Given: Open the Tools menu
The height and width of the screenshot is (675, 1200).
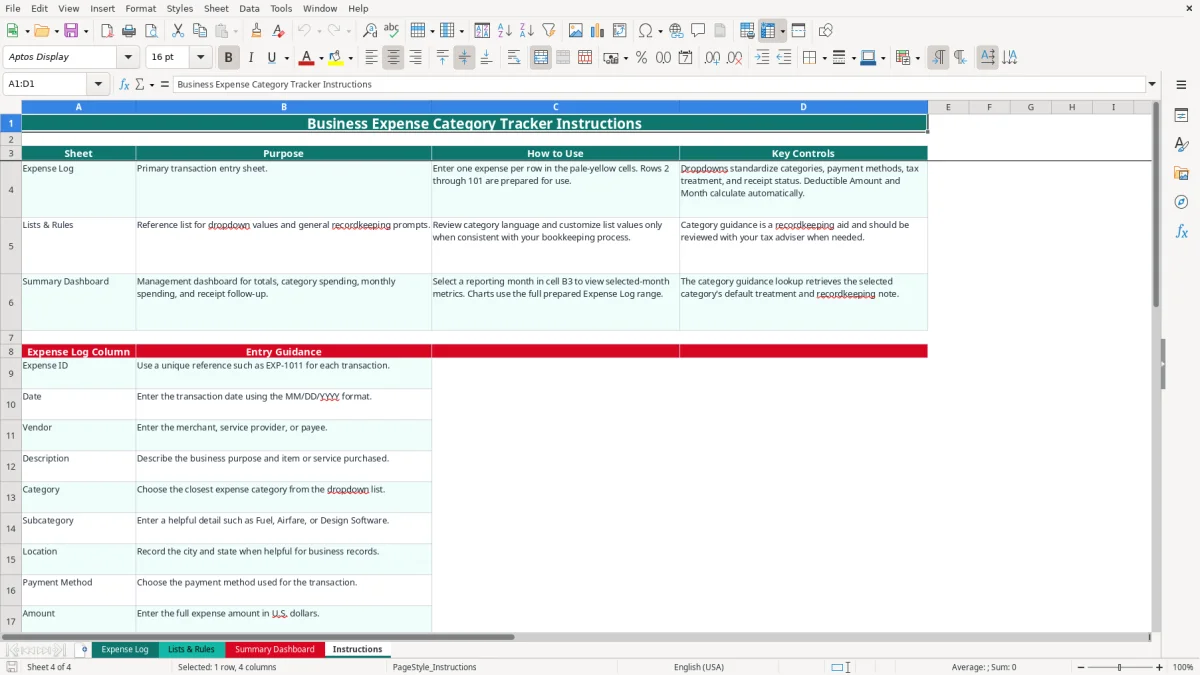Looking at the screenshot, I should [281, 8].
